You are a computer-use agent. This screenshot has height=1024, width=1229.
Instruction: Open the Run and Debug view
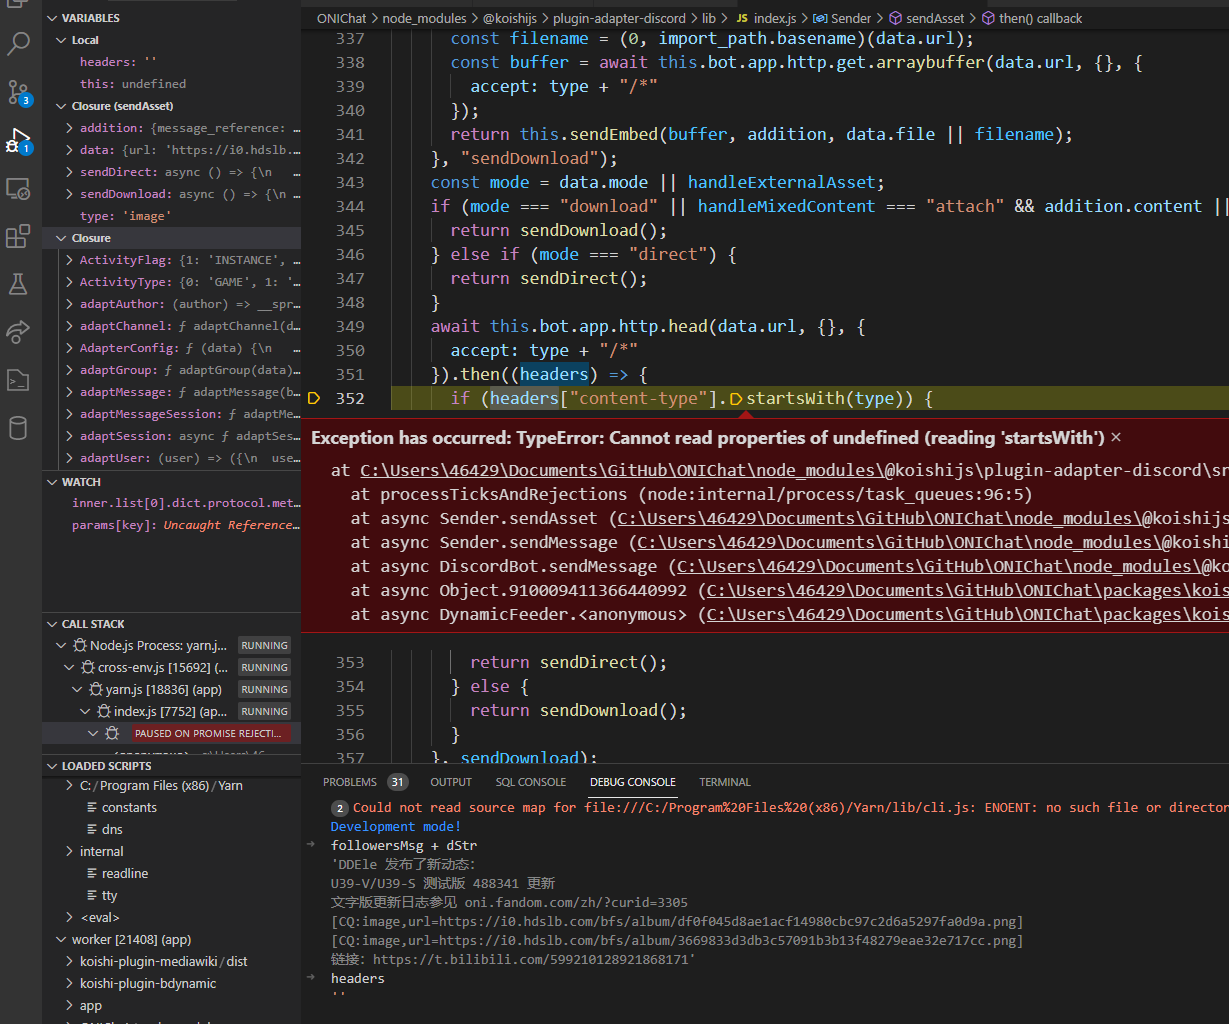tap(18, 140)
